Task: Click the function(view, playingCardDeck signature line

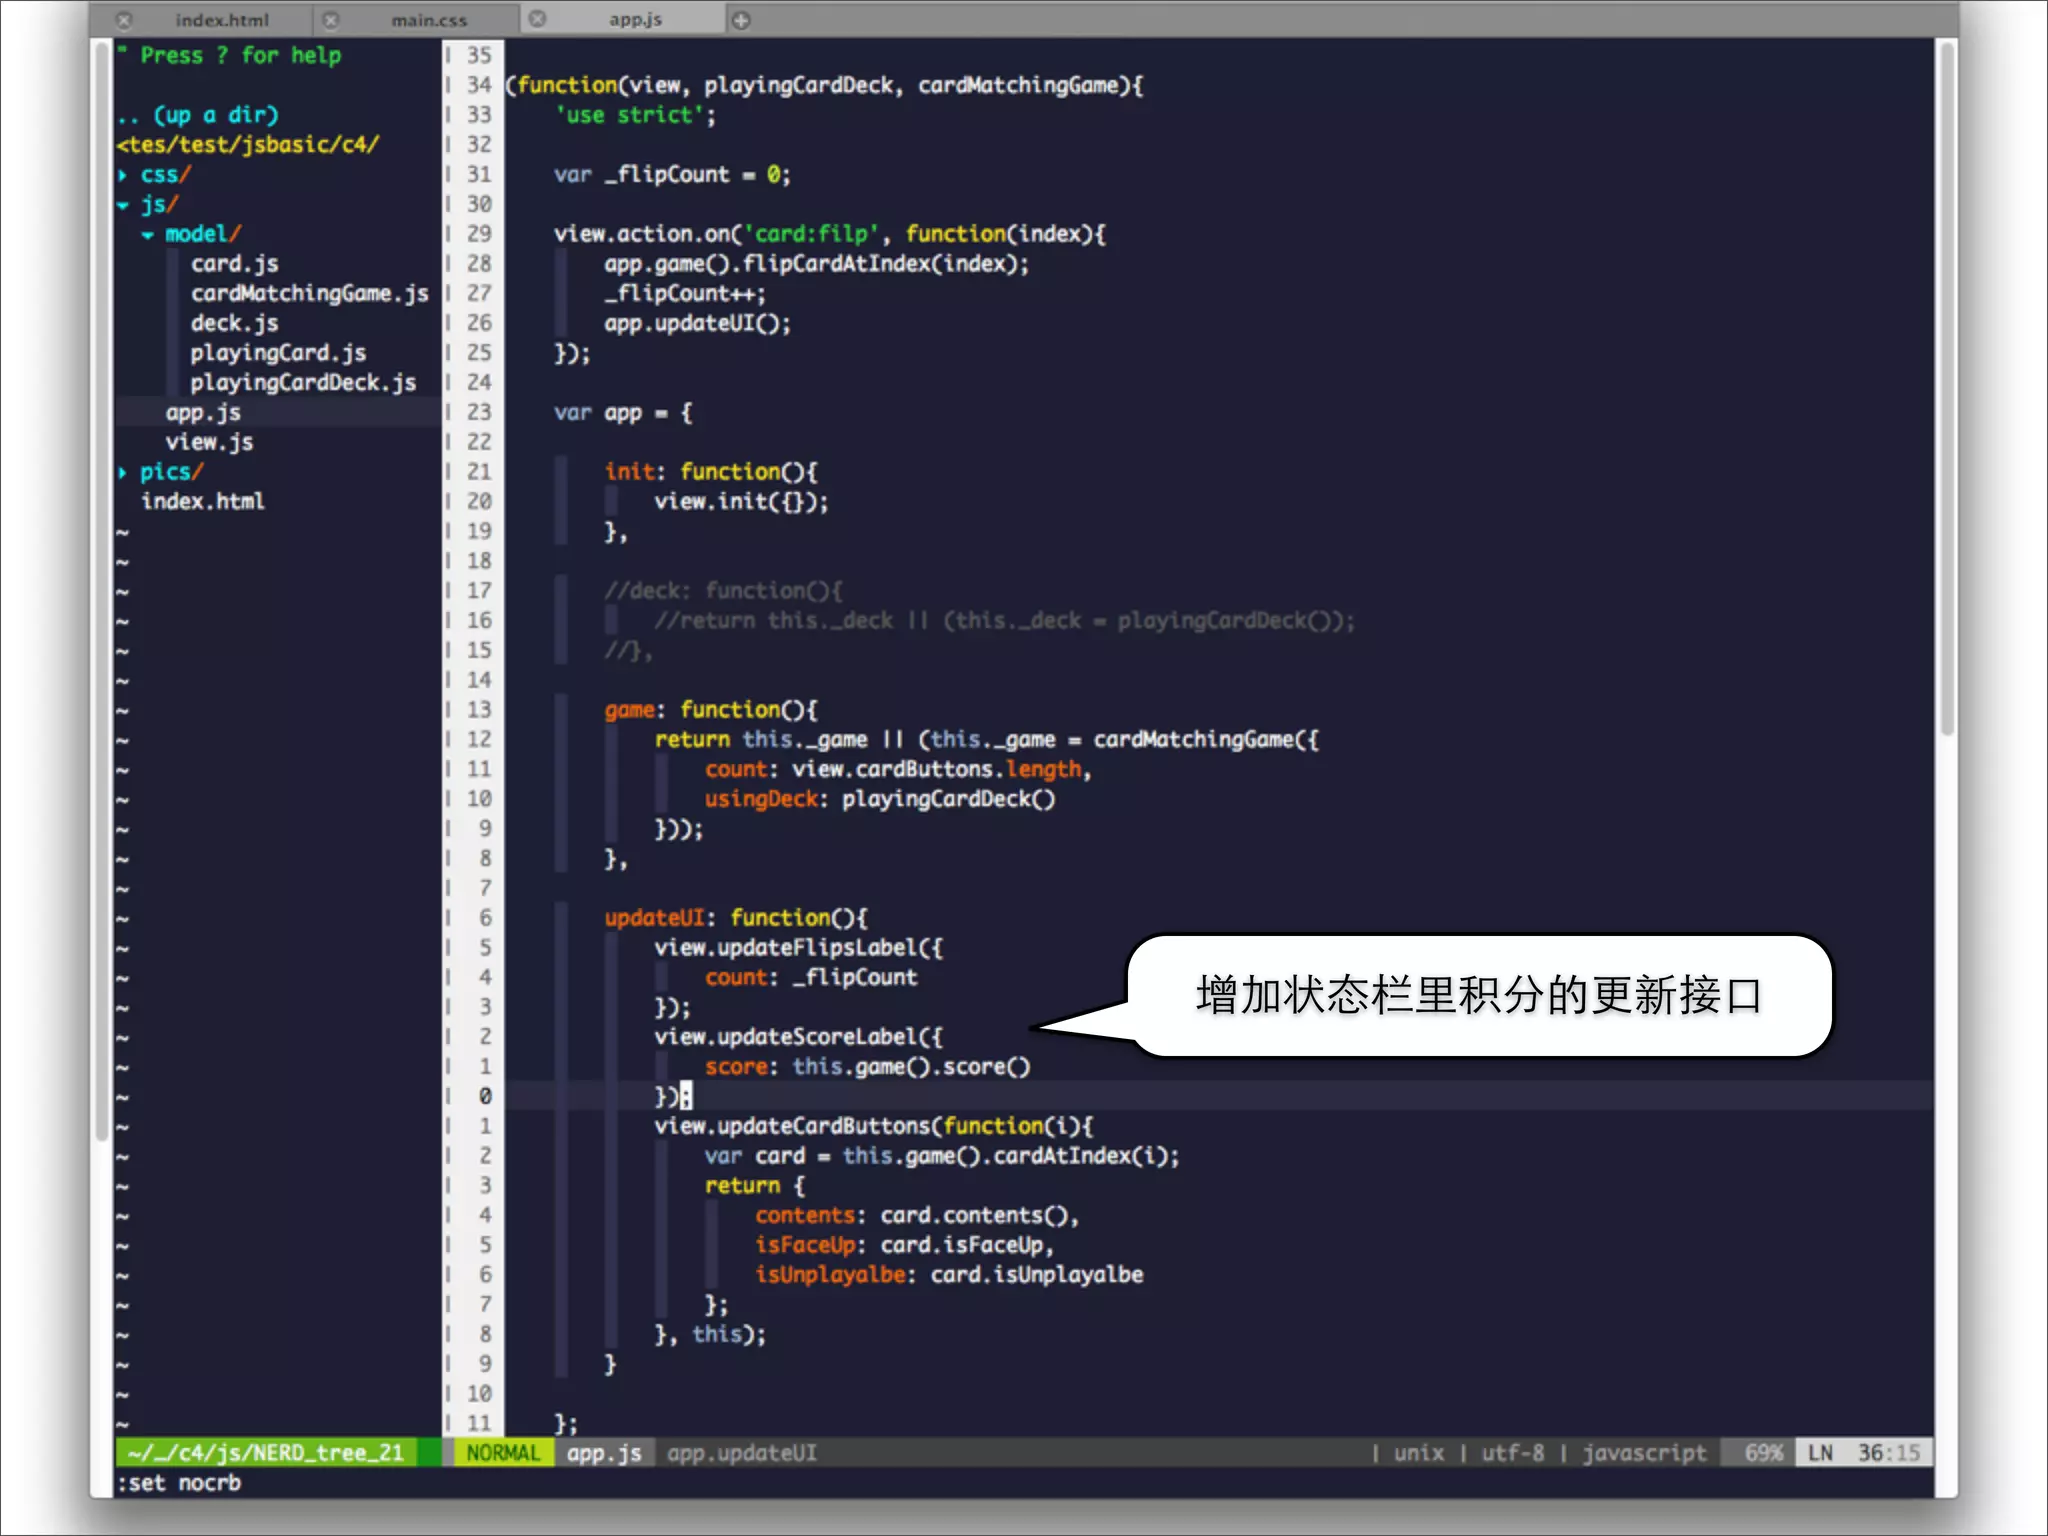Action: [824, 85]
